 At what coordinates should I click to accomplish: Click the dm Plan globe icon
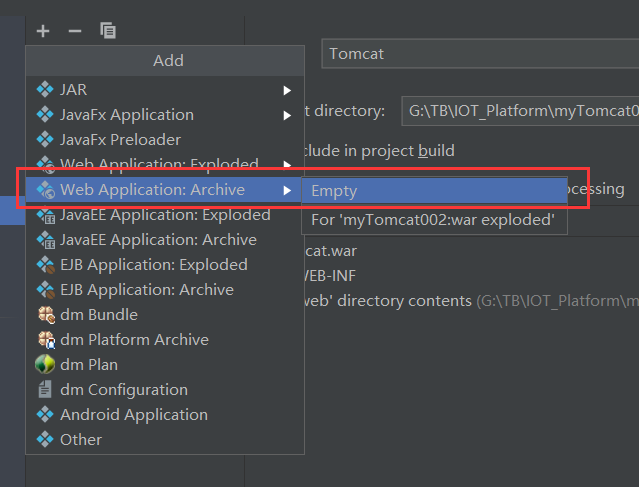44,365
